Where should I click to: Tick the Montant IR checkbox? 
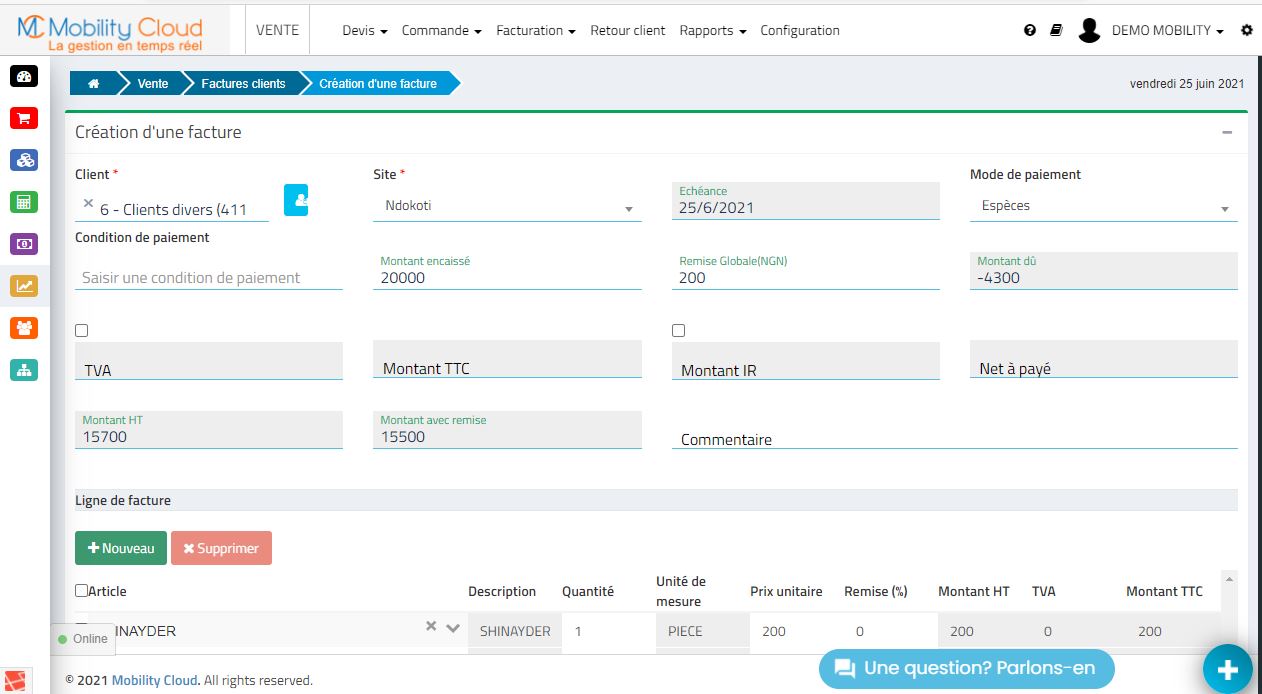[x=679, y=331]
